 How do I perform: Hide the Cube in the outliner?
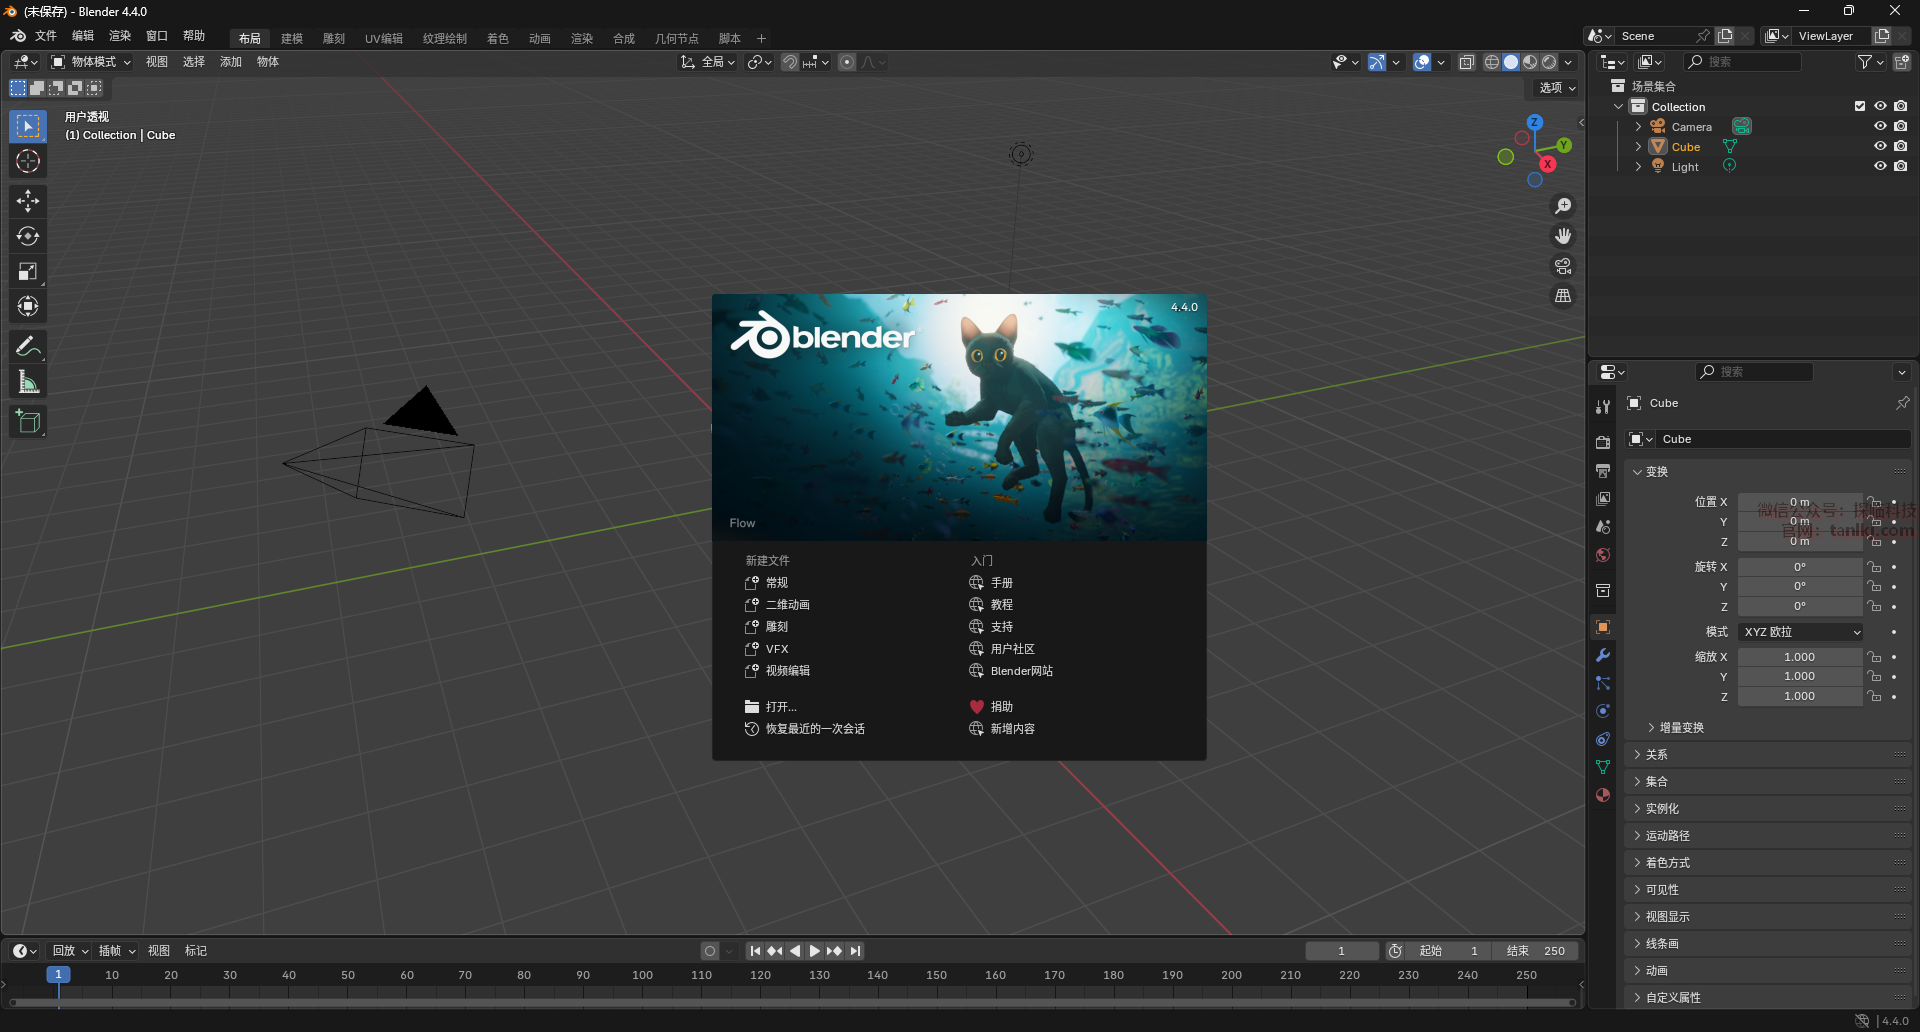click(1880, 146)
